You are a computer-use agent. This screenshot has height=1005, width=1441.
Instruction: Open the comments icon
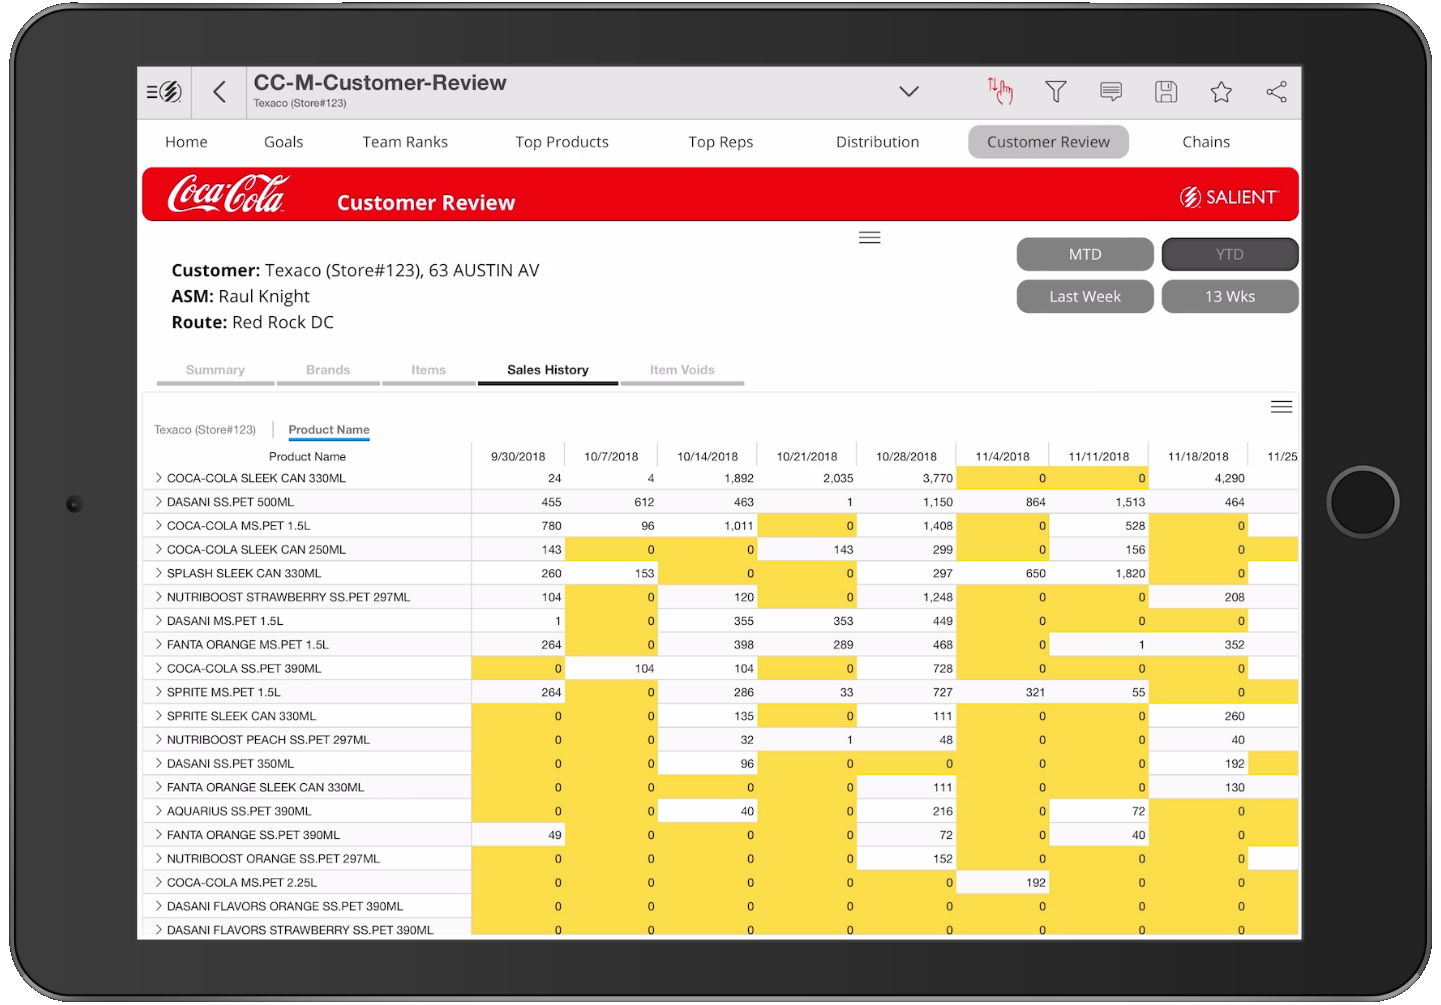click(1110, 92)
